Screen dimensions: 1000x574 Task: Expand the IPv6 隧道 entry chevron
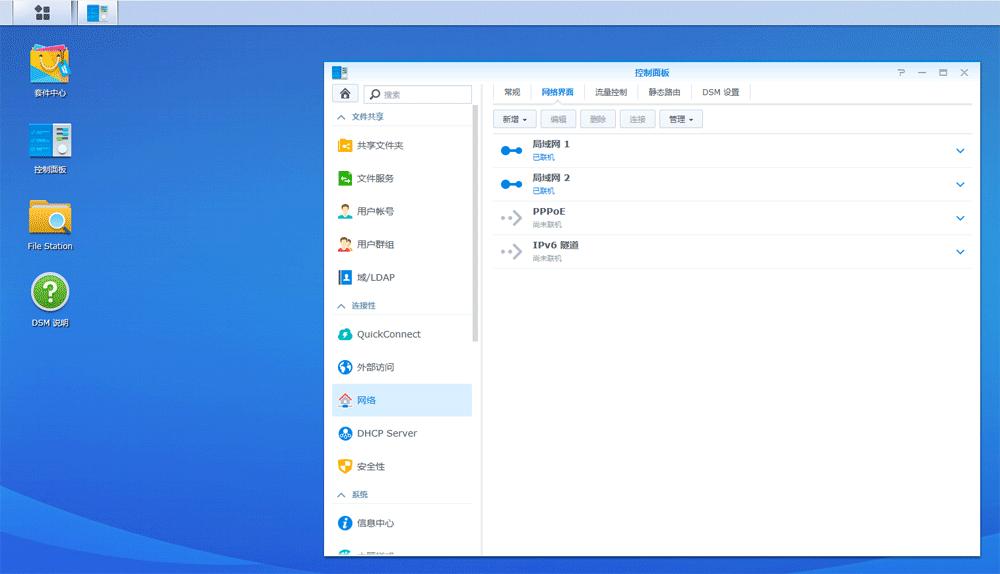click(x=960, y=252)
